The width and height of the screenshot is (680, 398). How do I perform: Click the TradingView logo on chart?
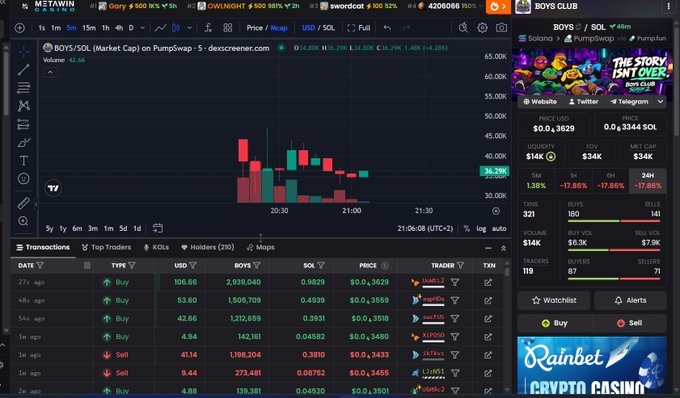click(53, 188)
